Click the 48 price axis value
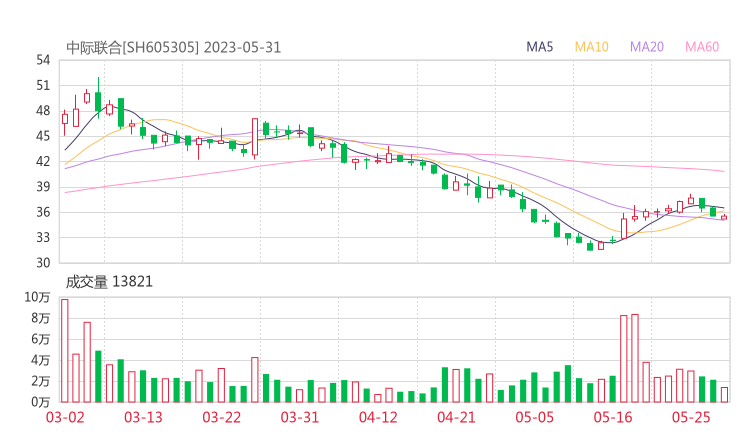Viewport: 740px width, 440px height. [43, 111]
